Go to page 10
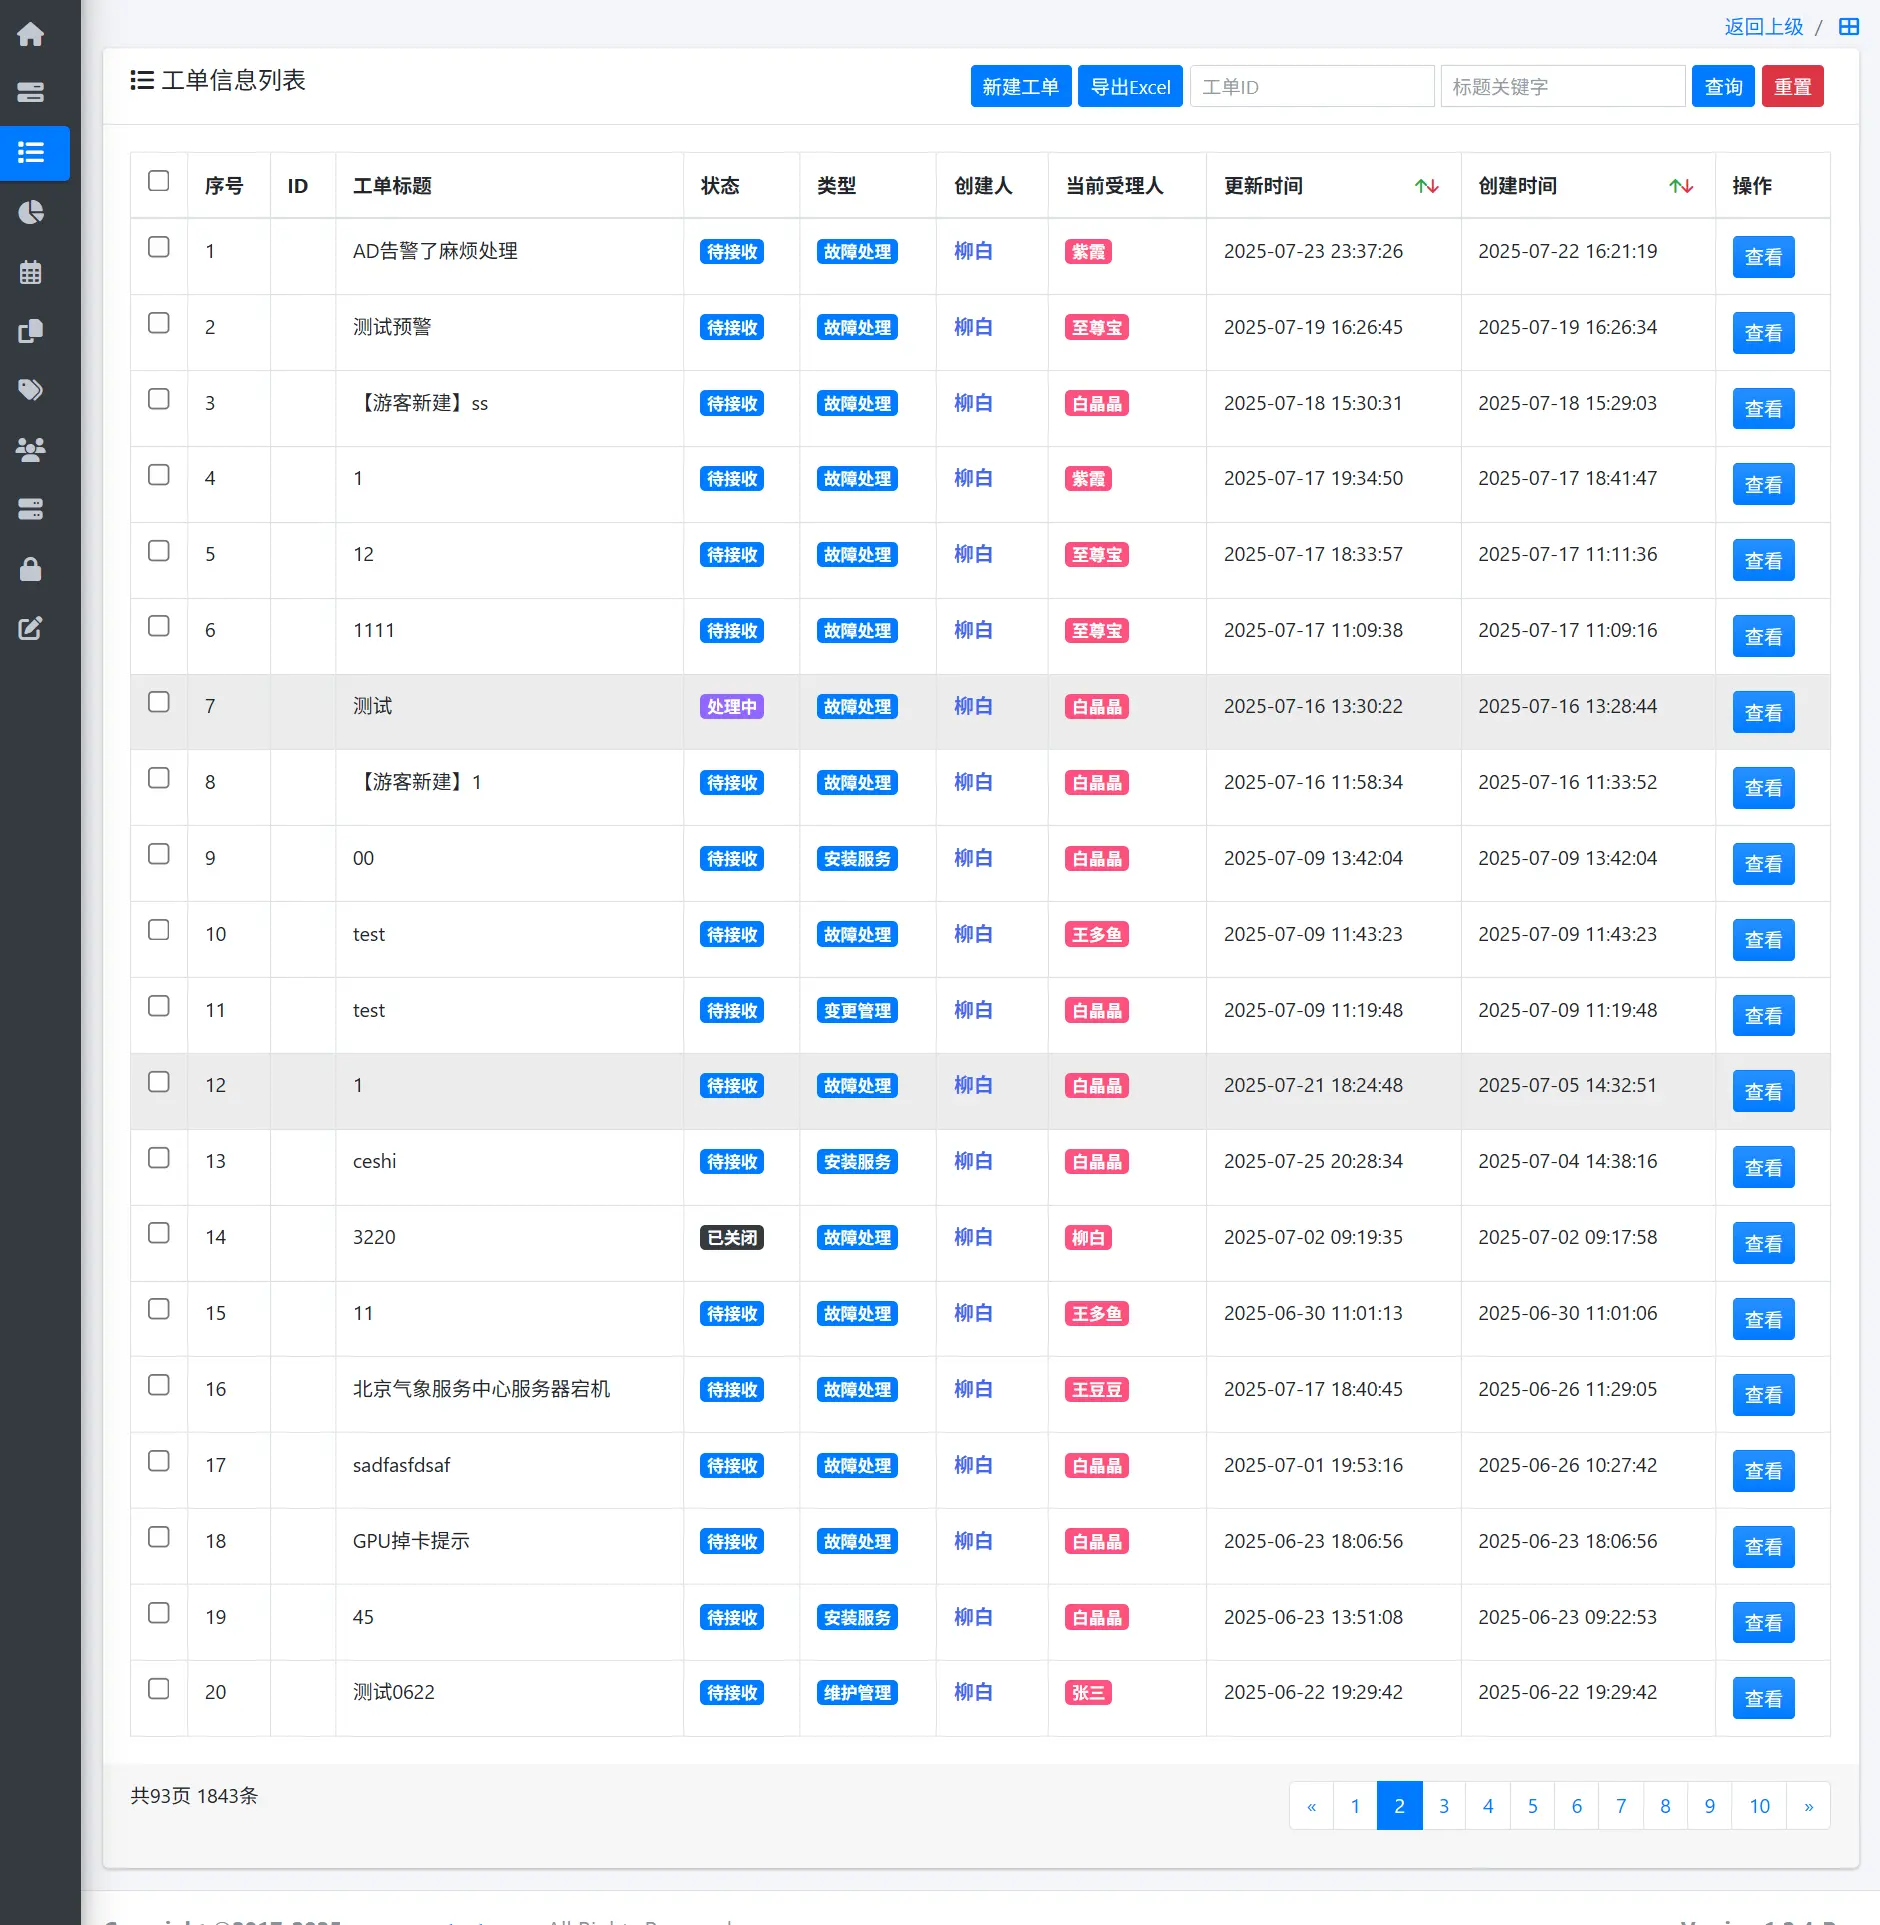 tap(1759, 1806)
